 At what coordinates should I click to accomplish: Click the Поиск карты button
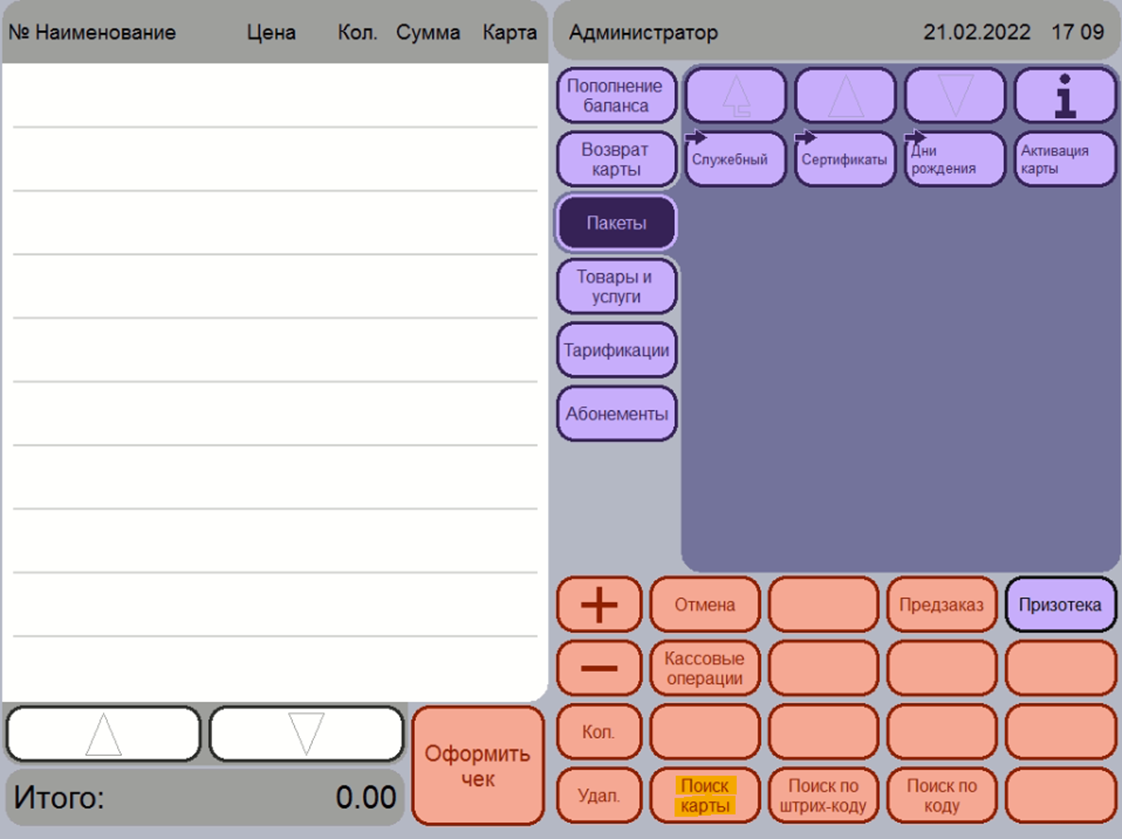705,796
